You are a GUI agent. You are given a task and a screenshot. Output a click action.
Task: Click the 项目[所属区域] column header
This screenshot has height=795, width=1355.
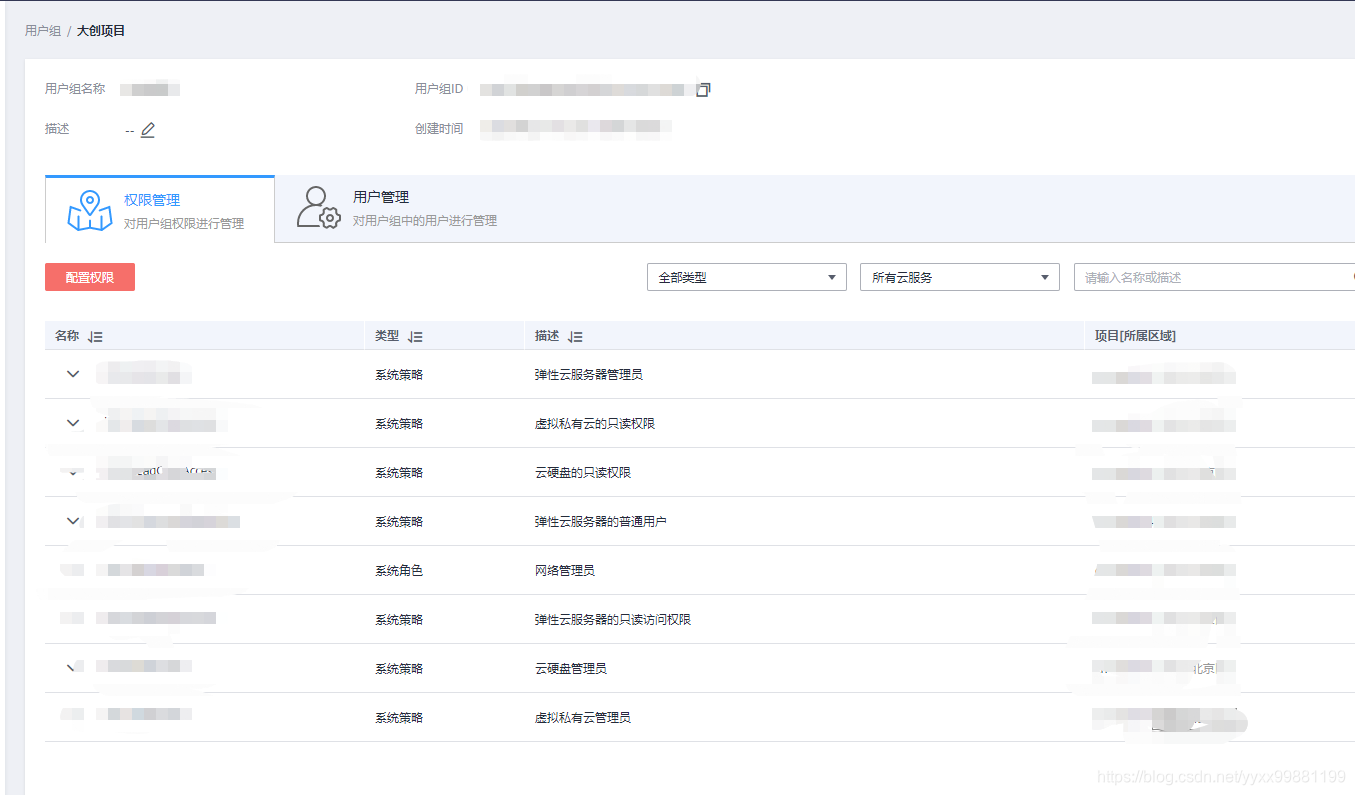(x=1135, y=337)
